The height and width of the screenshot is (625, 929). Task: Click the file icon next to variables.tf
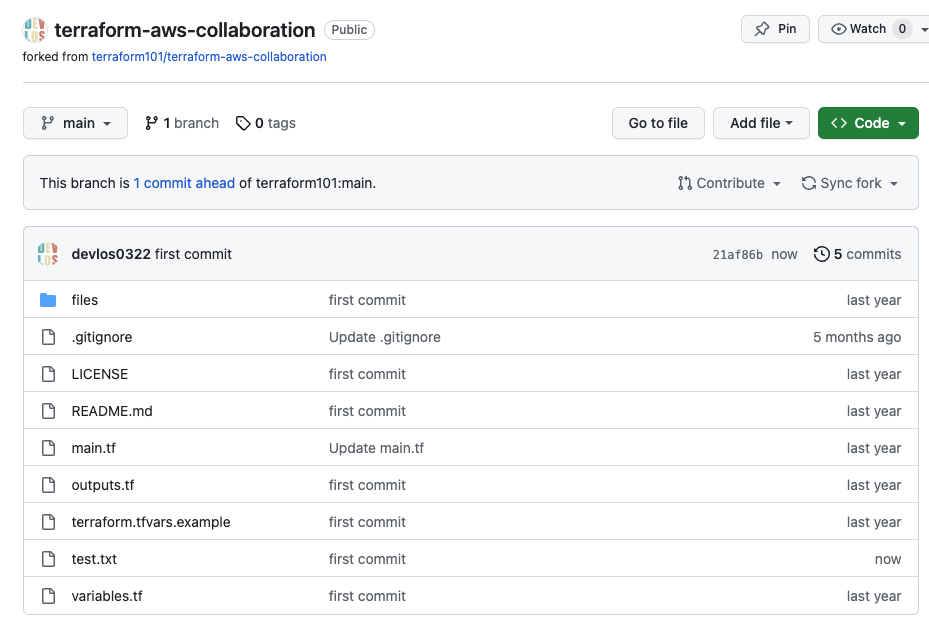pyautogui.click(x=48, y=596)
